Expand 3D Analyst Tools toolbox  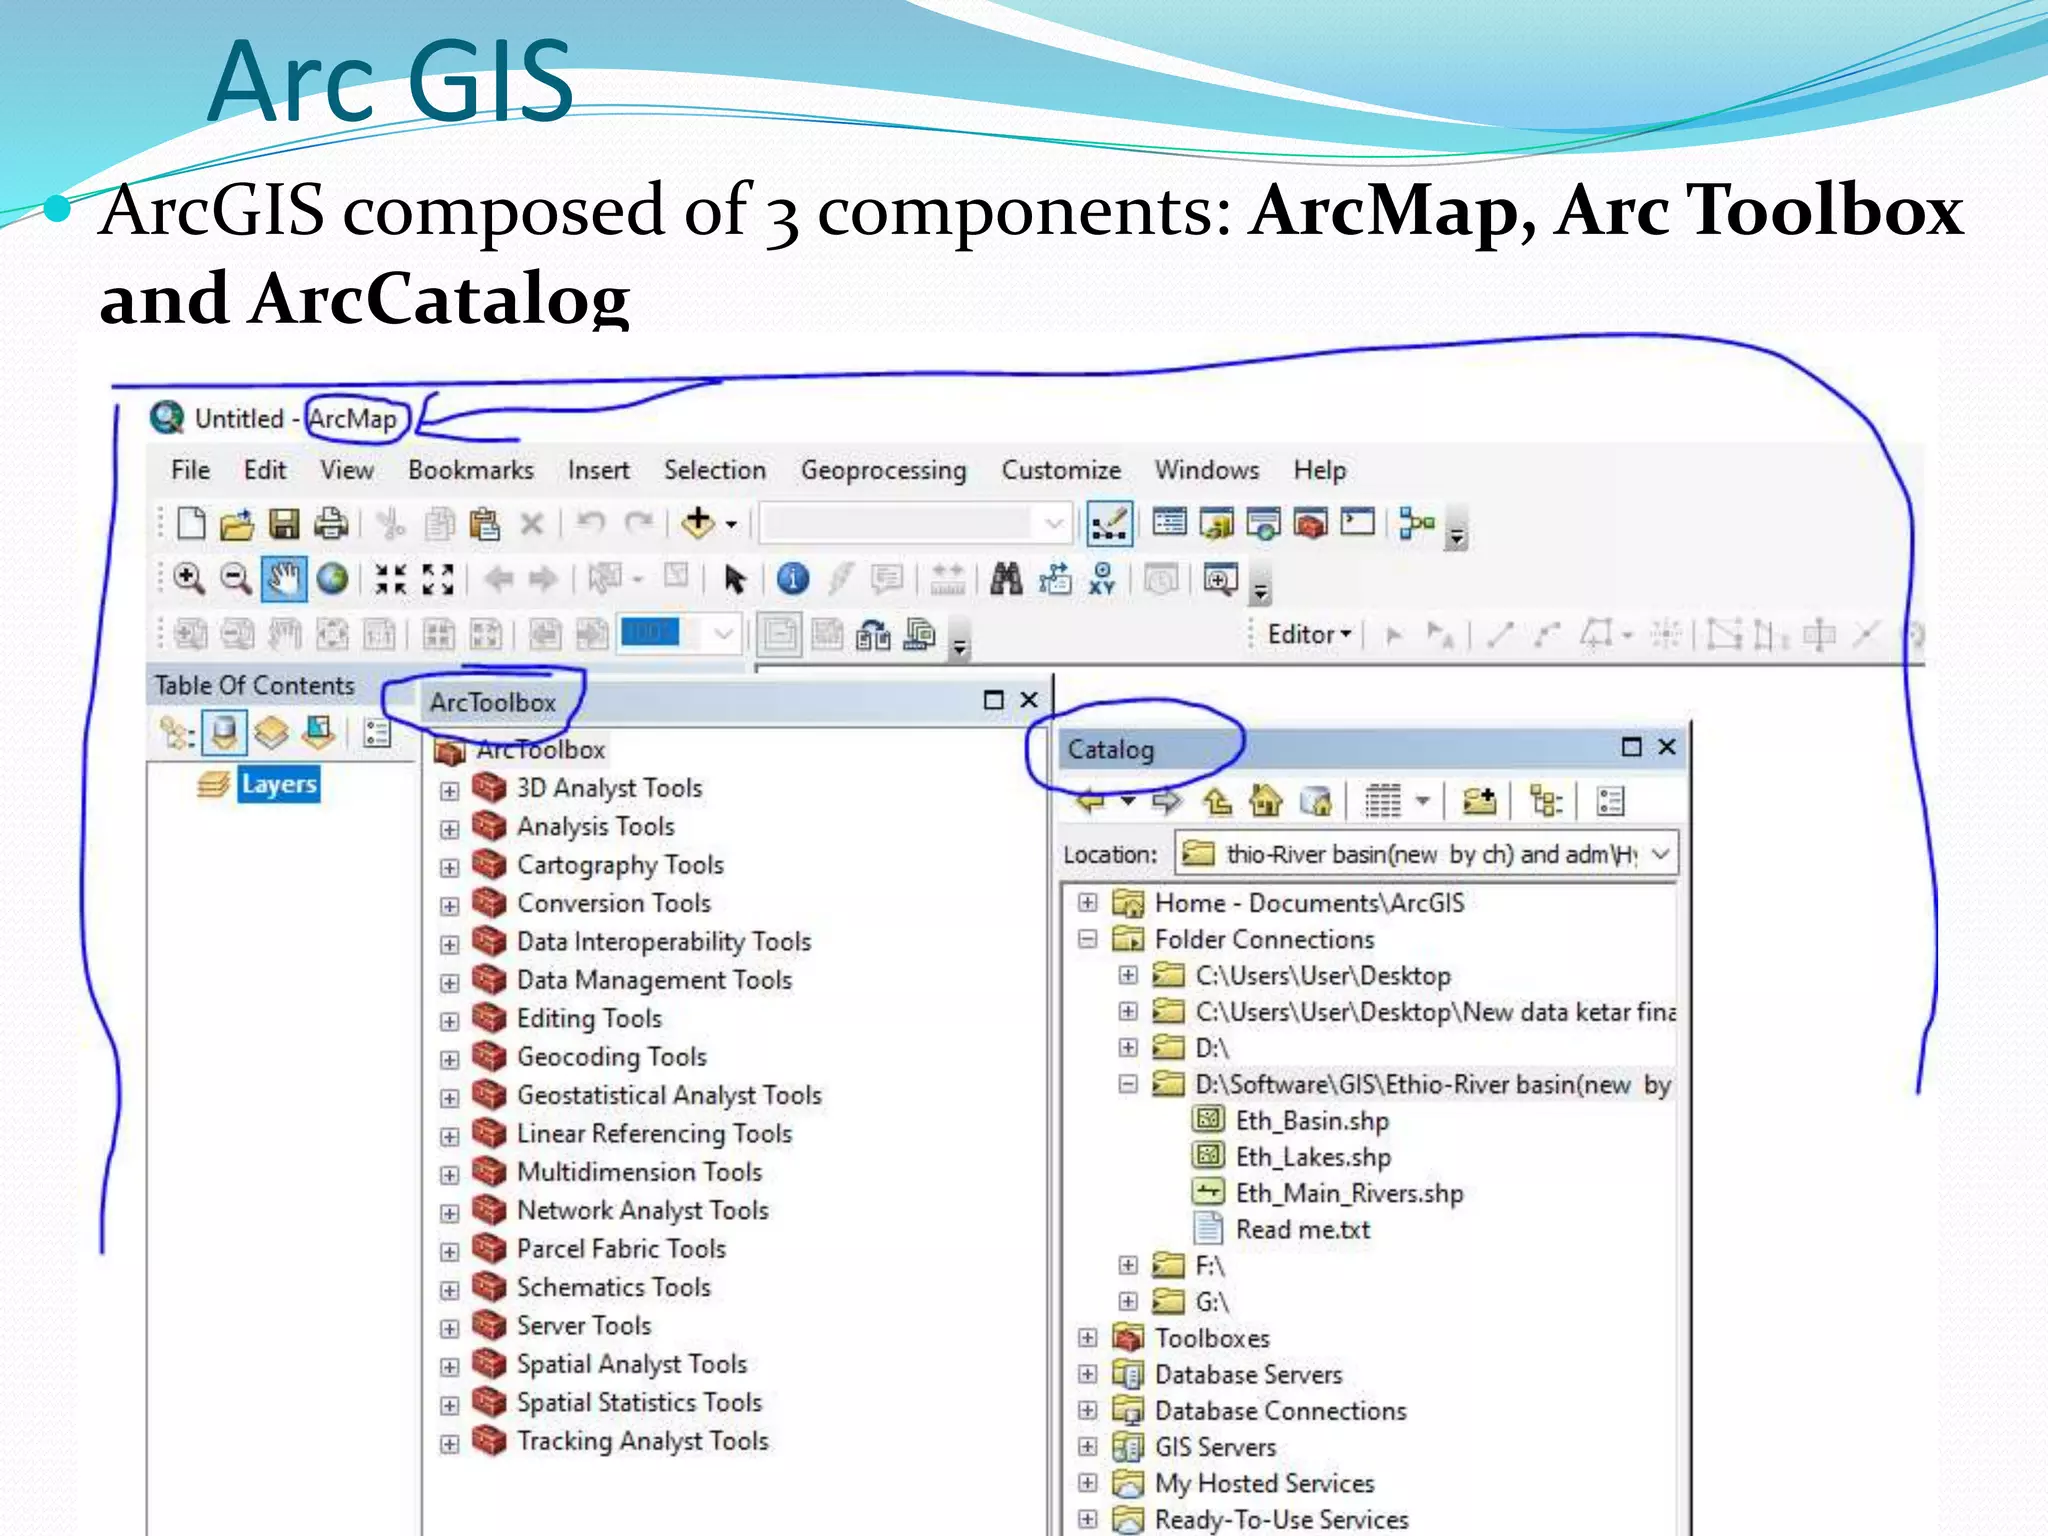click(450, 791)
